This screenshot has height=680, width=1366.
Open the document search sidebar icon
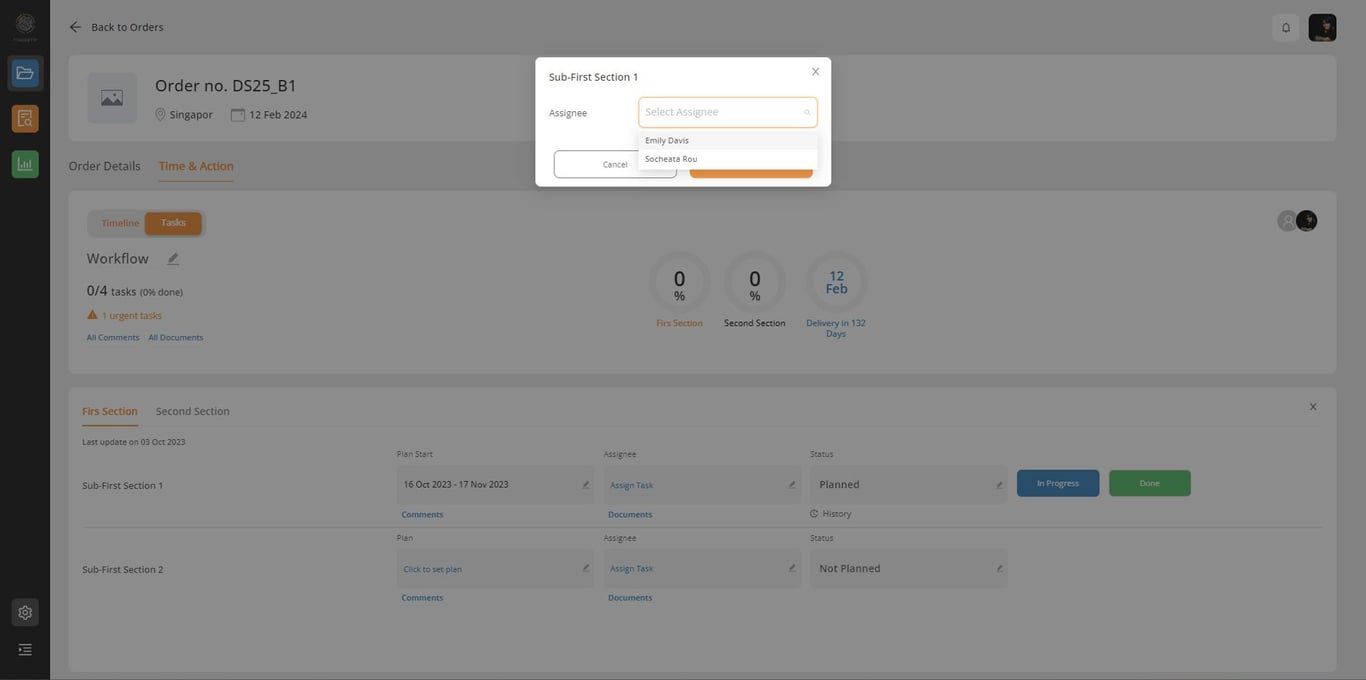point(25,119)
